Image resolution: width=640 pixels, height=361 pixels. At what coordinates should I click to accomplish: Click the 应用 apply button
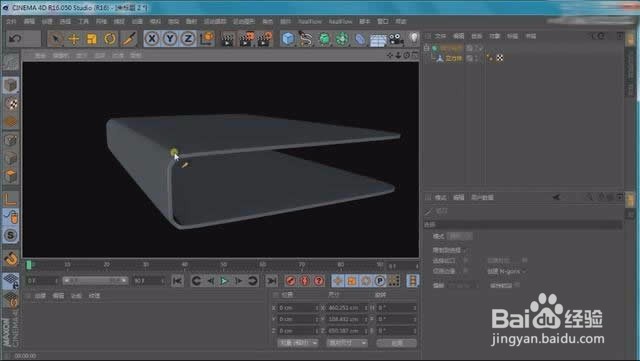click(397, 343)
